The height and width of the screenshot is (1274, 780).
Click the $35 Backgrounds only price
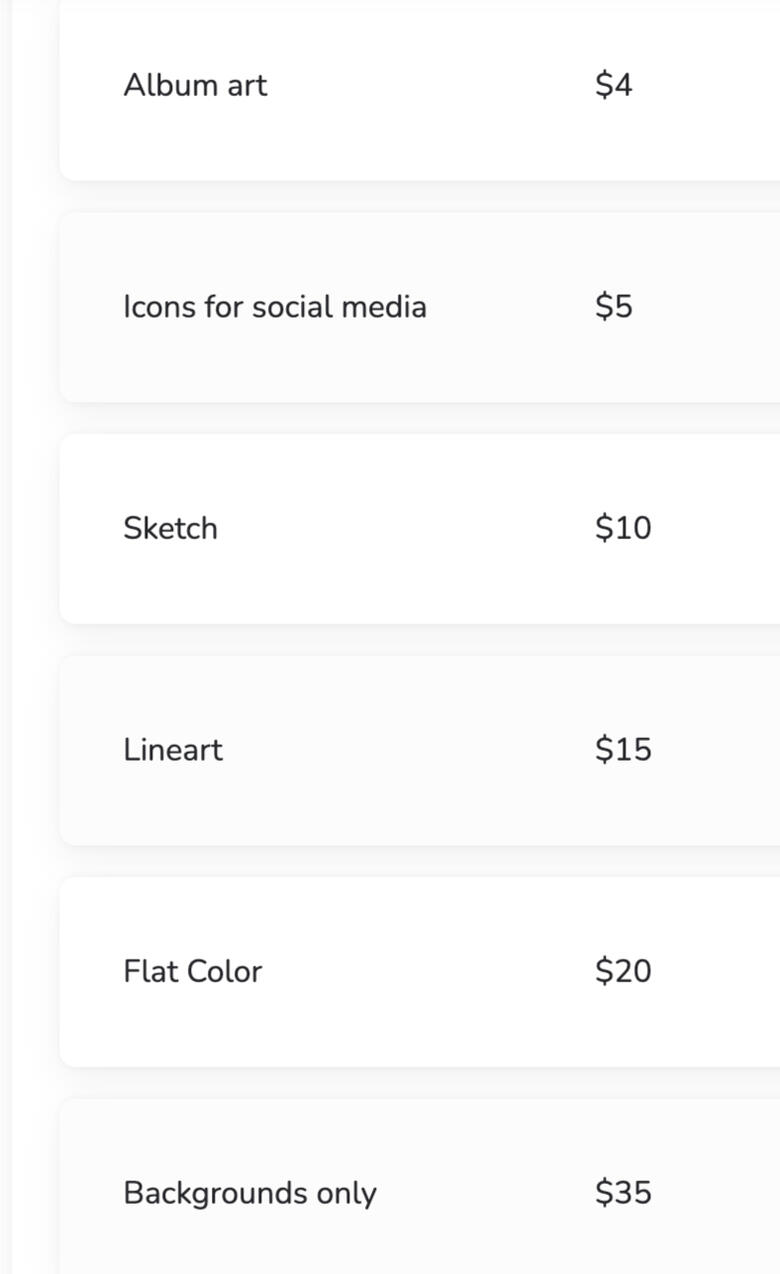coord(622,1193)
